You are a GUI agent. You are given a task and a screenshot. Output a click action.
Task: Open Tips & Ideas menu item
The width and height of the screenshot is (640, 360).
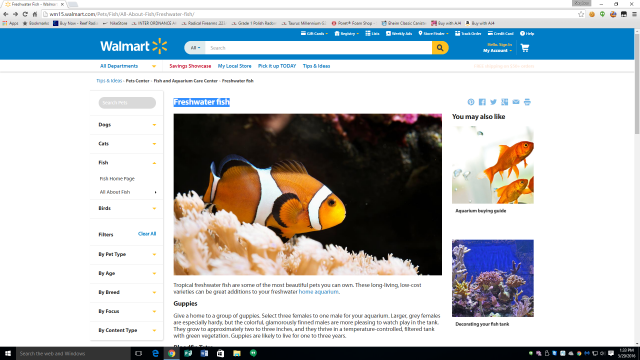[x=316, y=66]
